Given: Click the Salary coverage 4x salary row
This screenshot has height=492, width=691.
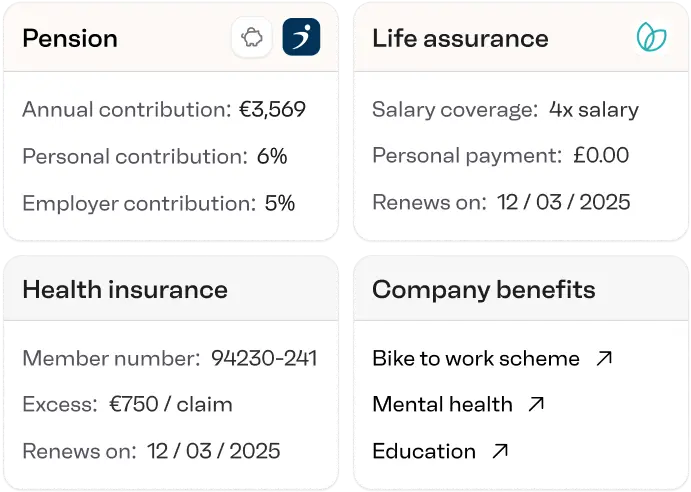Looking at the screenshot, I should pos(505,110).
